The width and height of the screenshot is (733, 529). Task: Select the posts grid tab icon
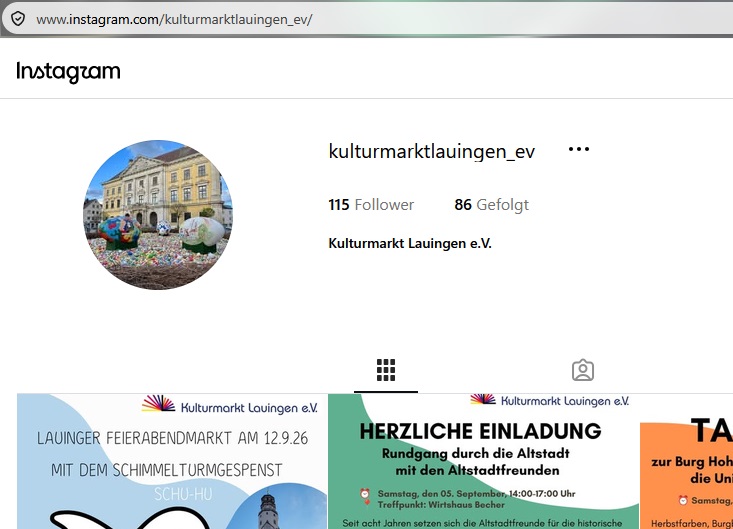pyautogui.click(x=386, y=370)
